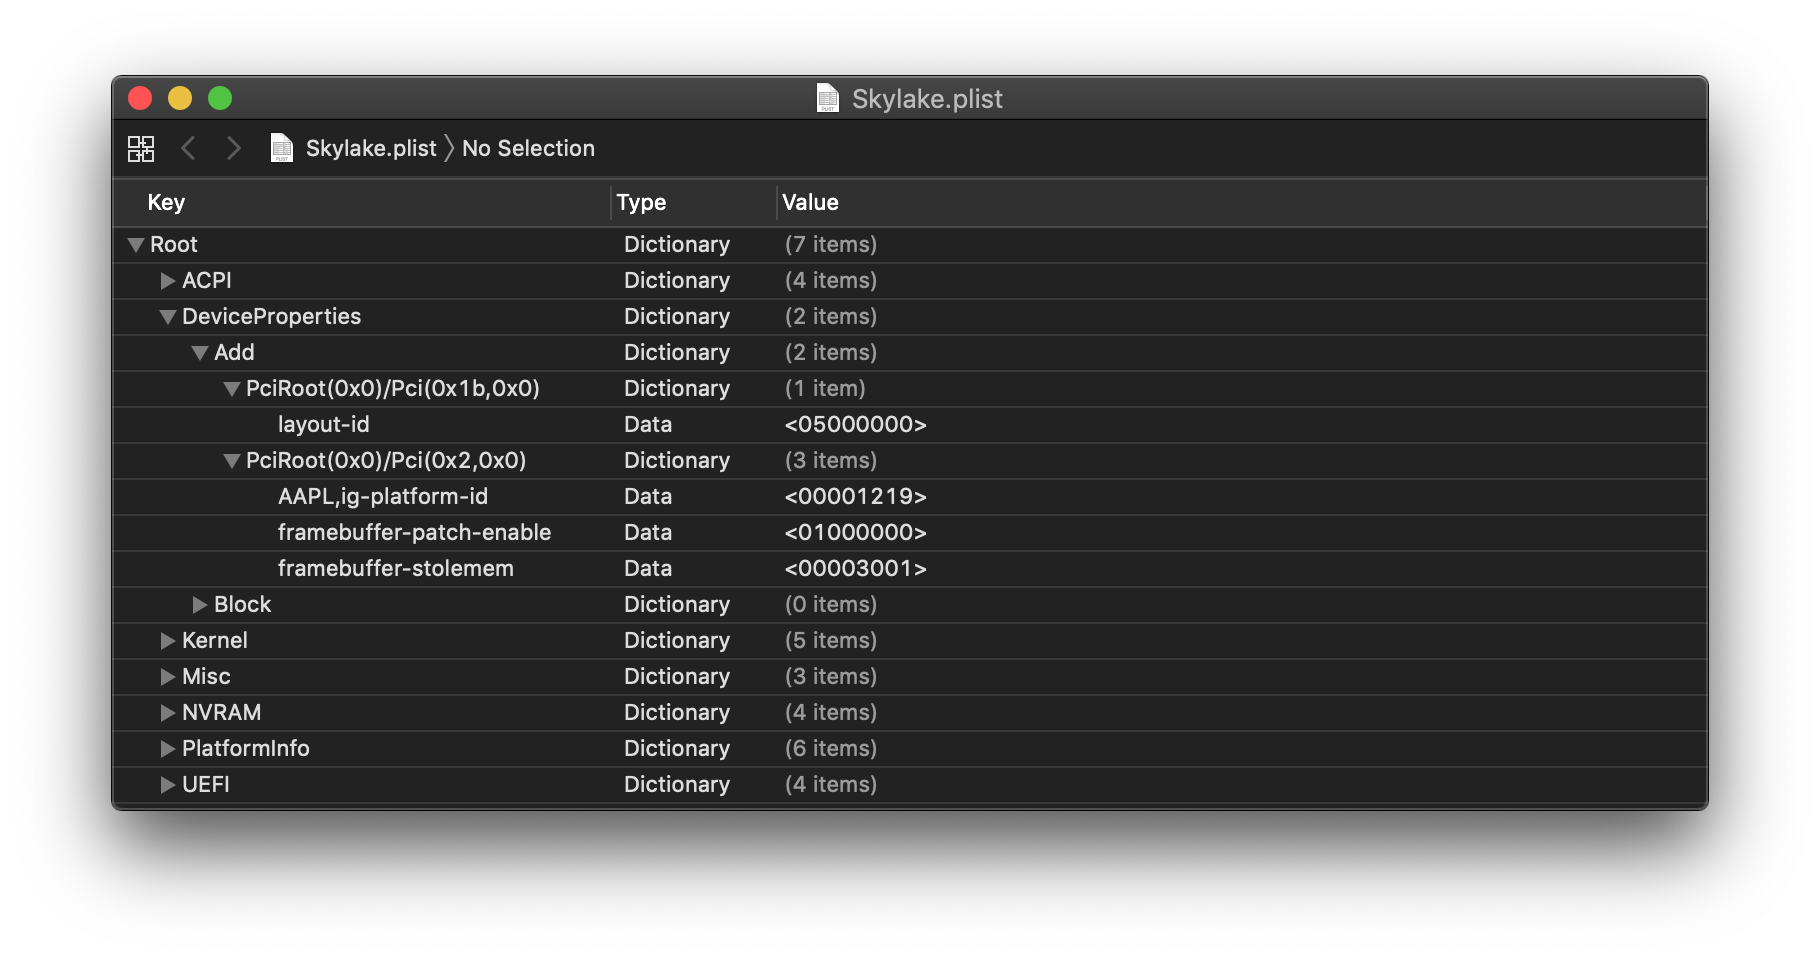Image resolution: width=1820 pixels, height=958 pixels.
Task: Open the Skylake.plist breadcrumb menu
Action: pos(371,148)
